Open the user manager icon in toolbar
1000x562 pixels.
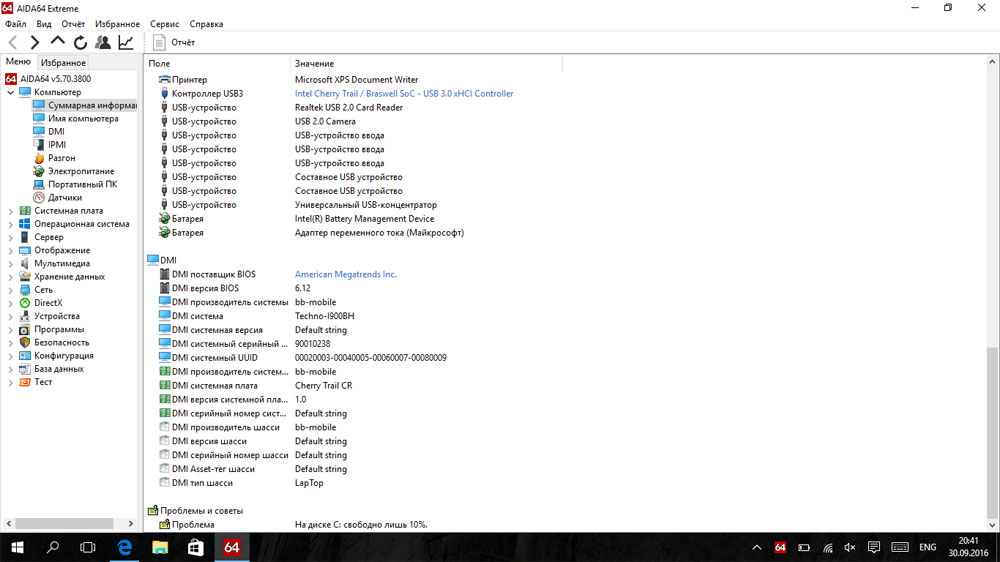(103, 43)
